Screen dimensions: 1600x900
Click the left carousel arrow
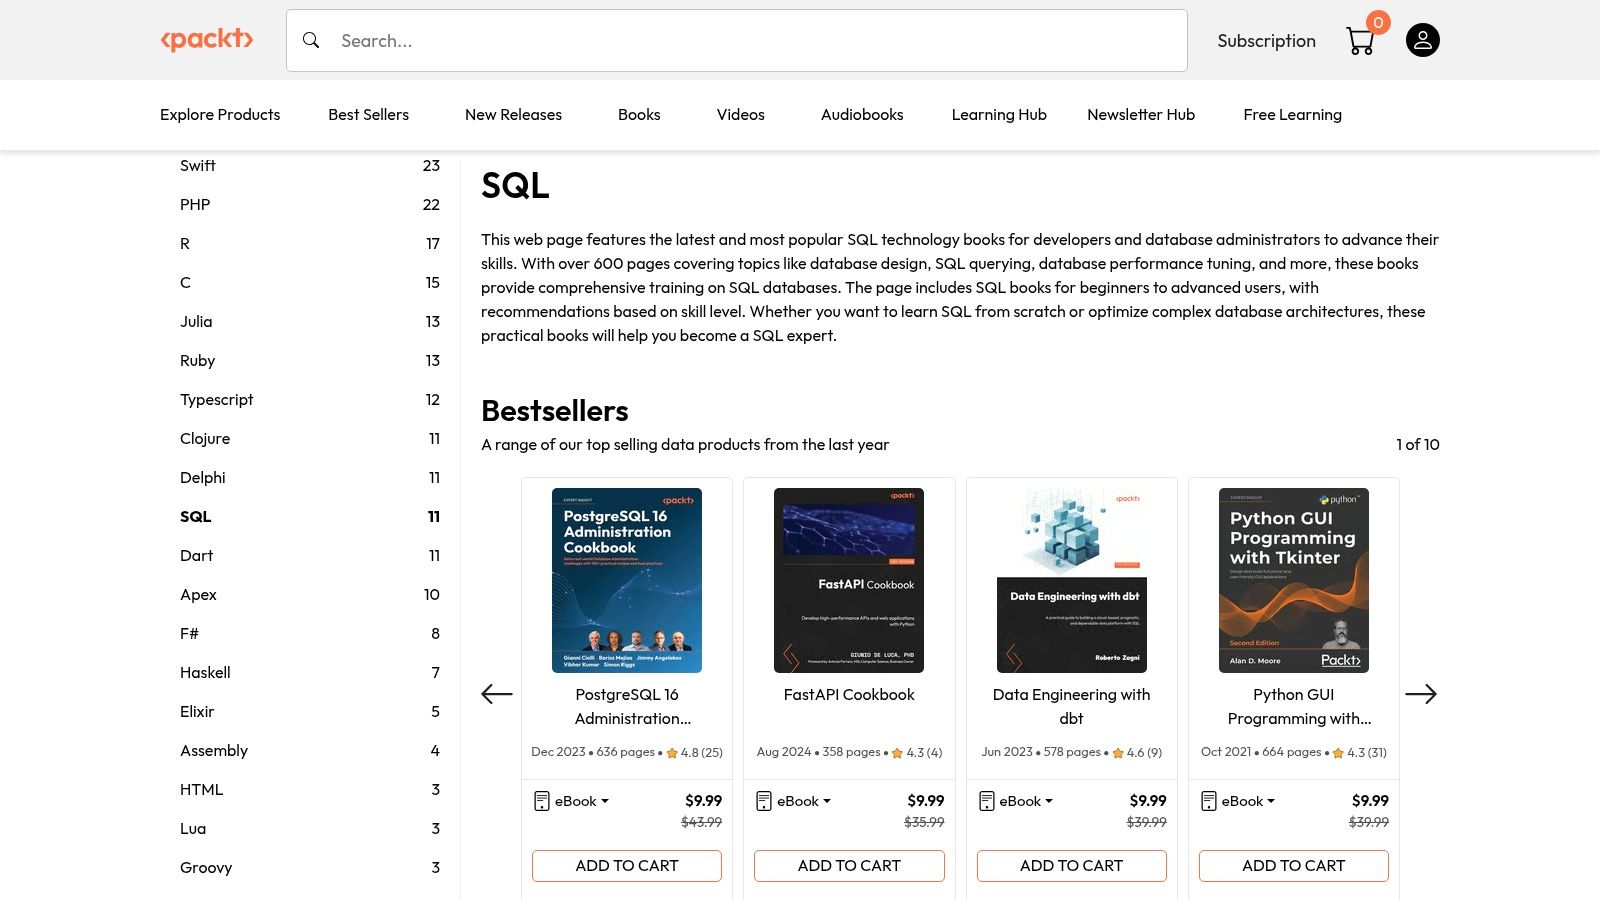(496, 694)
